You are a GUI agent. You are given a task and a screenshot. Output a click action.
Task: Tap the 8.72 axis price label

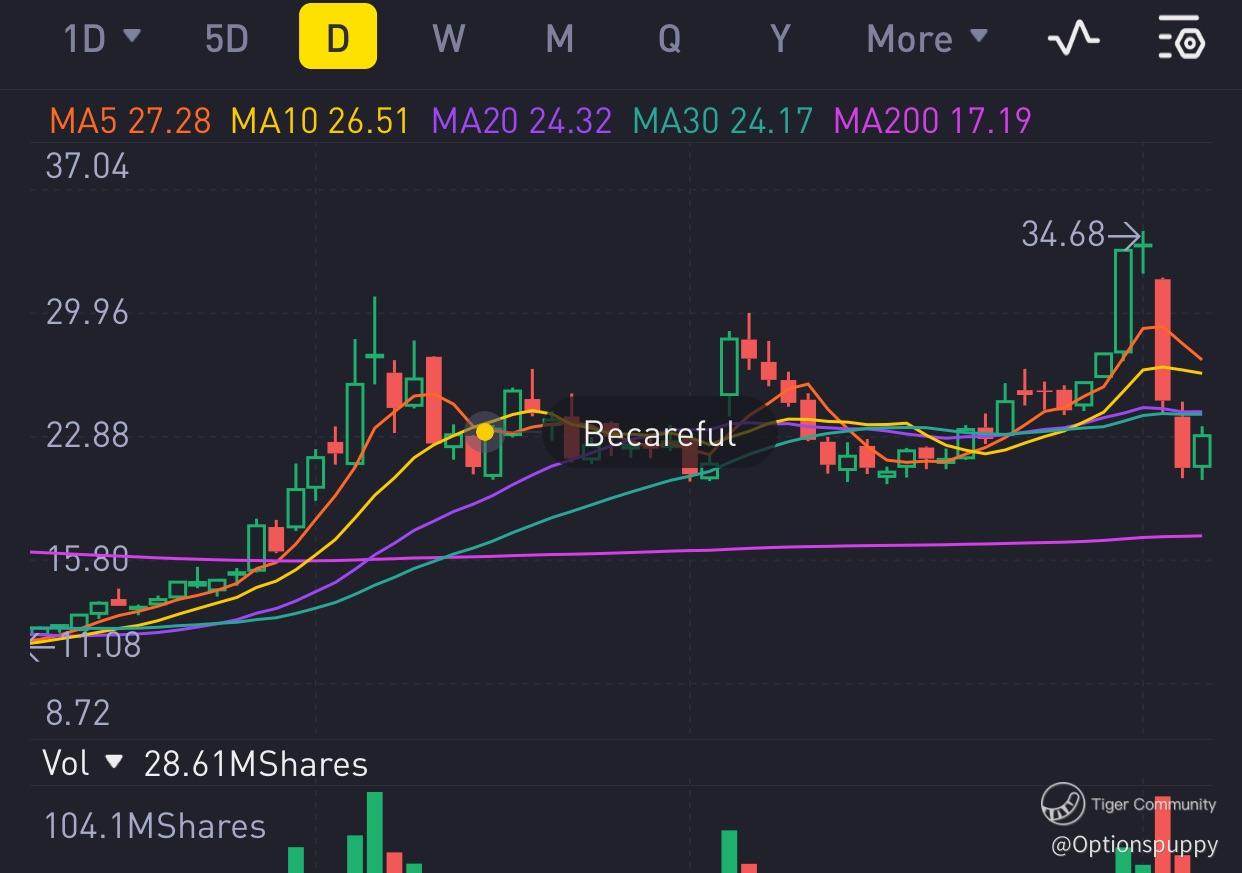(x=77, y=713)
